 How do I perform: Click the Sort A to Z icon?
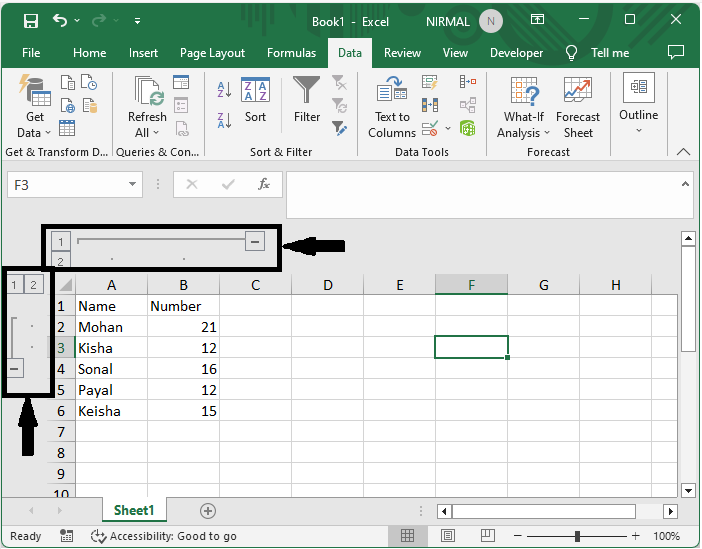tap(224, 92)
